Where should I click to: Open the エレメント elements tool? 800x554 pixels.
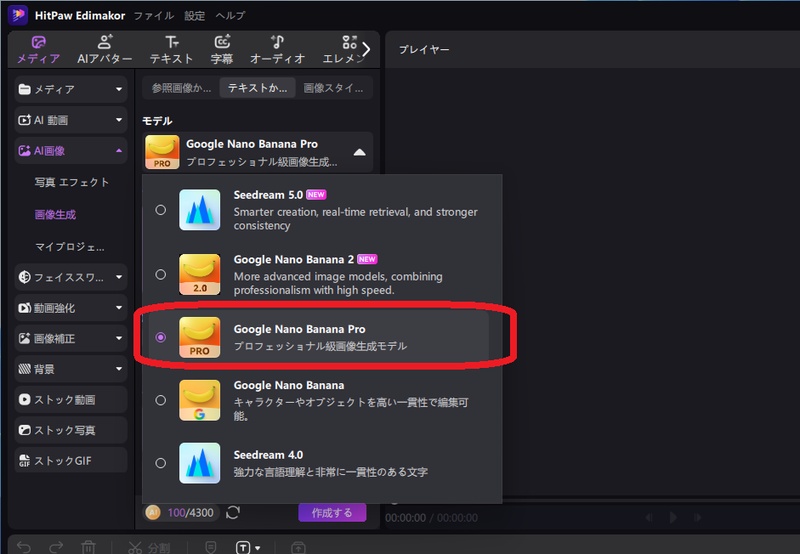coord(342,50)
